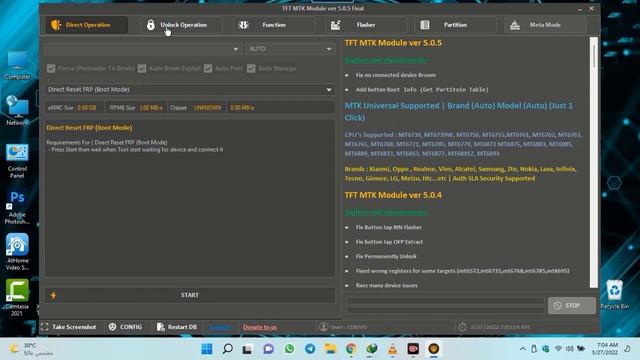Image resolution: width=640 pixels, height=360 pixels.
Task: Click the 'TFT MTK Module ver 5.0.4' heading
Action: pos(393,195)
